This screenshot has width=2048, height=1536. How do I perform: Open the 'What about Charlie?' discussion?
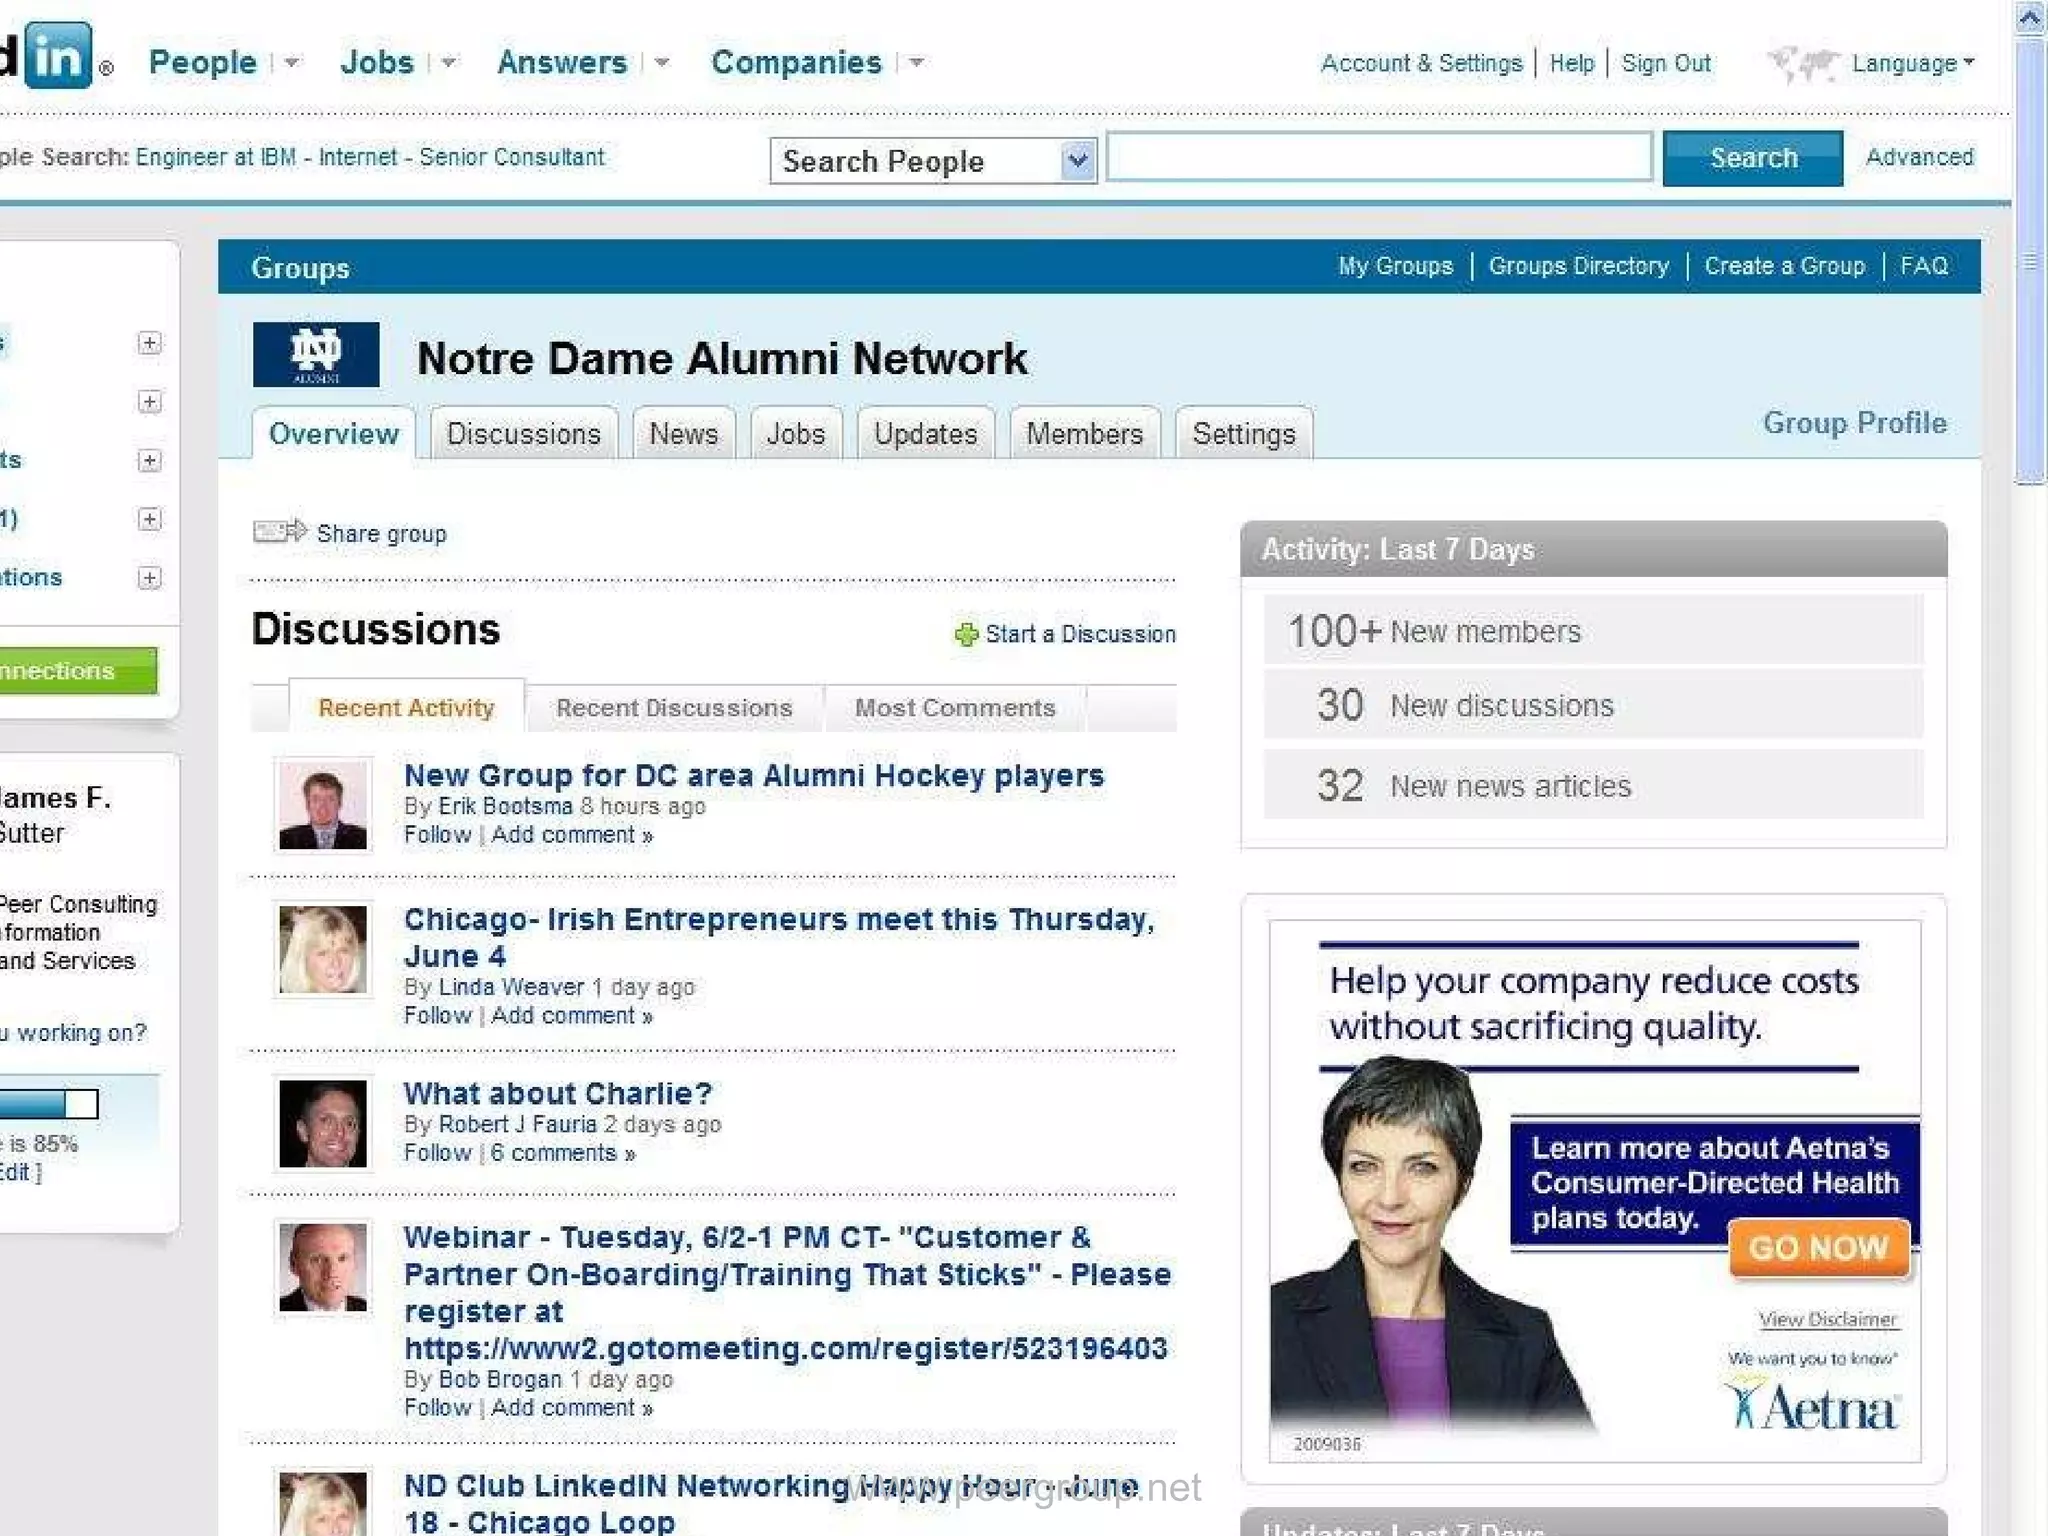[558, 1093]
